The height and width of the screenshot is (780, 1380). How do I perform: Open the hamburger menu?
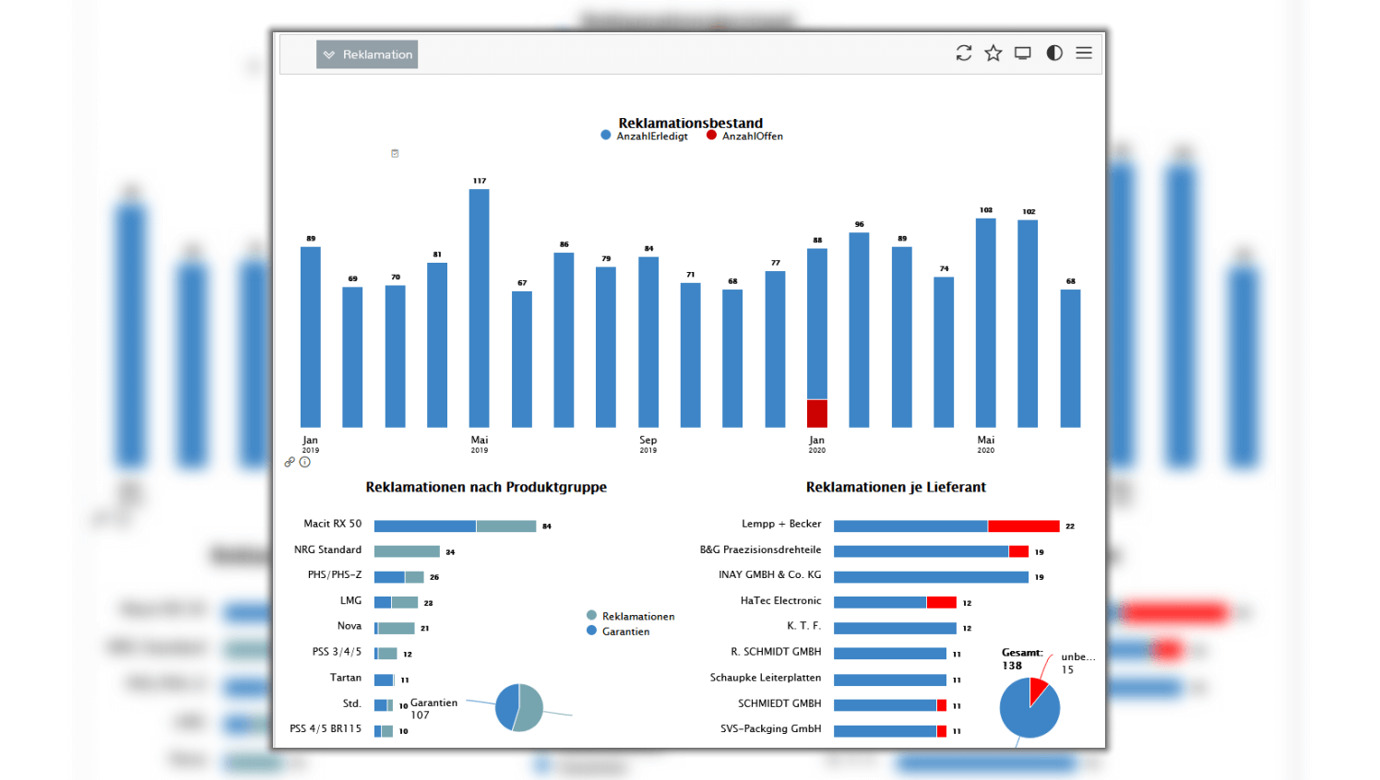tap(1084, 53)
